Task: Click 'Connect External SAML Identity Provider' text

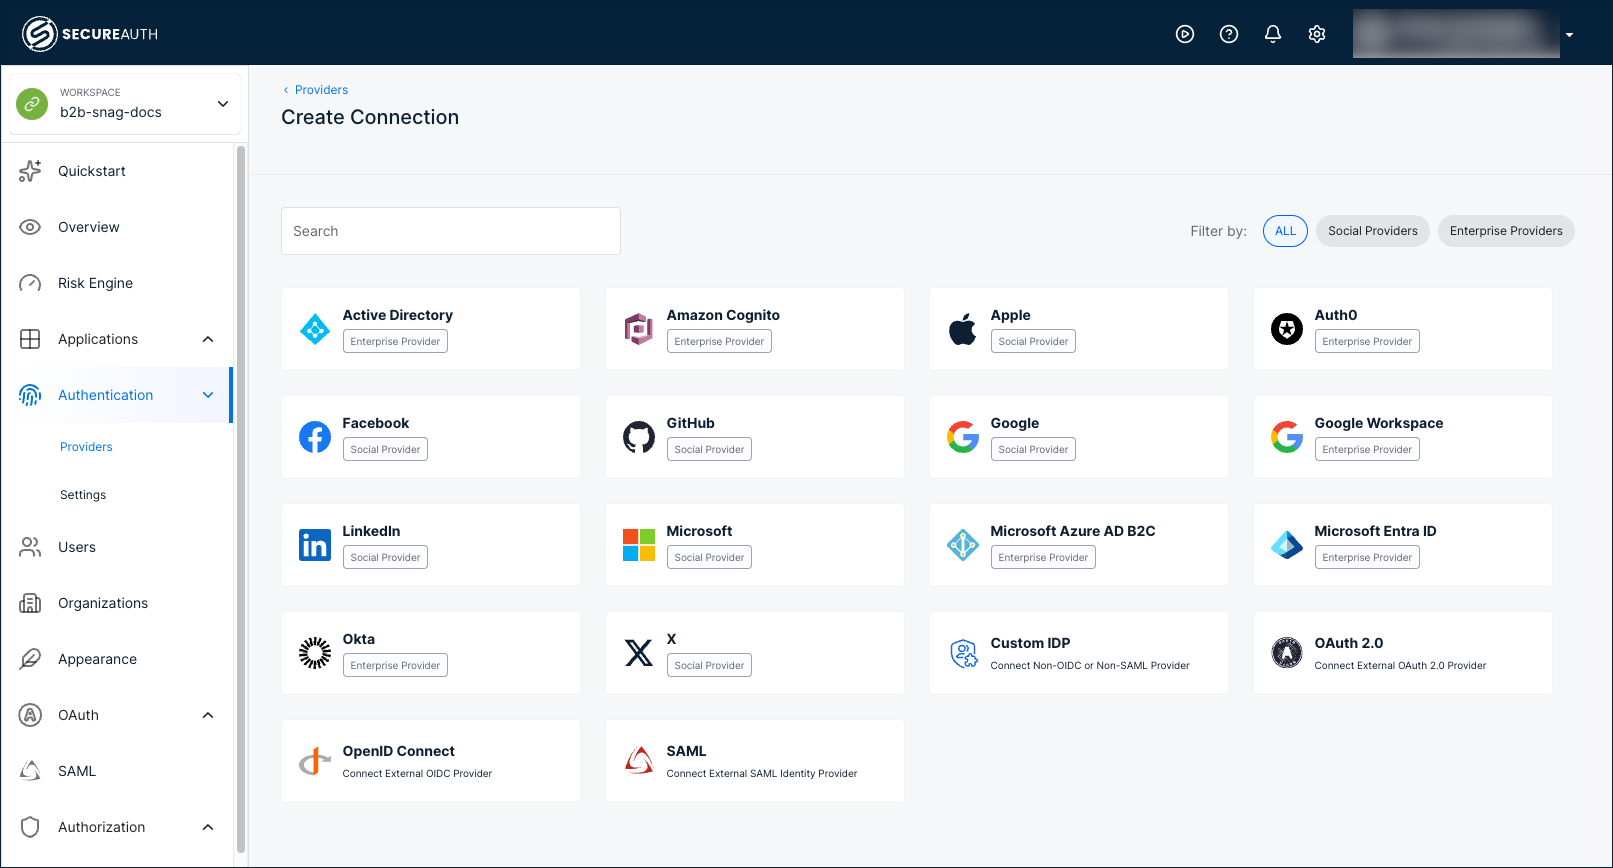Action: click(x=762, y=774)
